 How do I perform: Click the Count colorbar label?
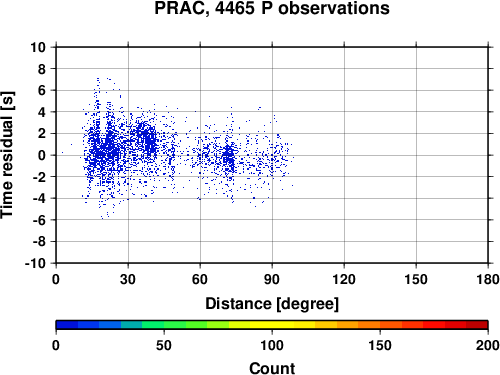[x=272, y=368]
